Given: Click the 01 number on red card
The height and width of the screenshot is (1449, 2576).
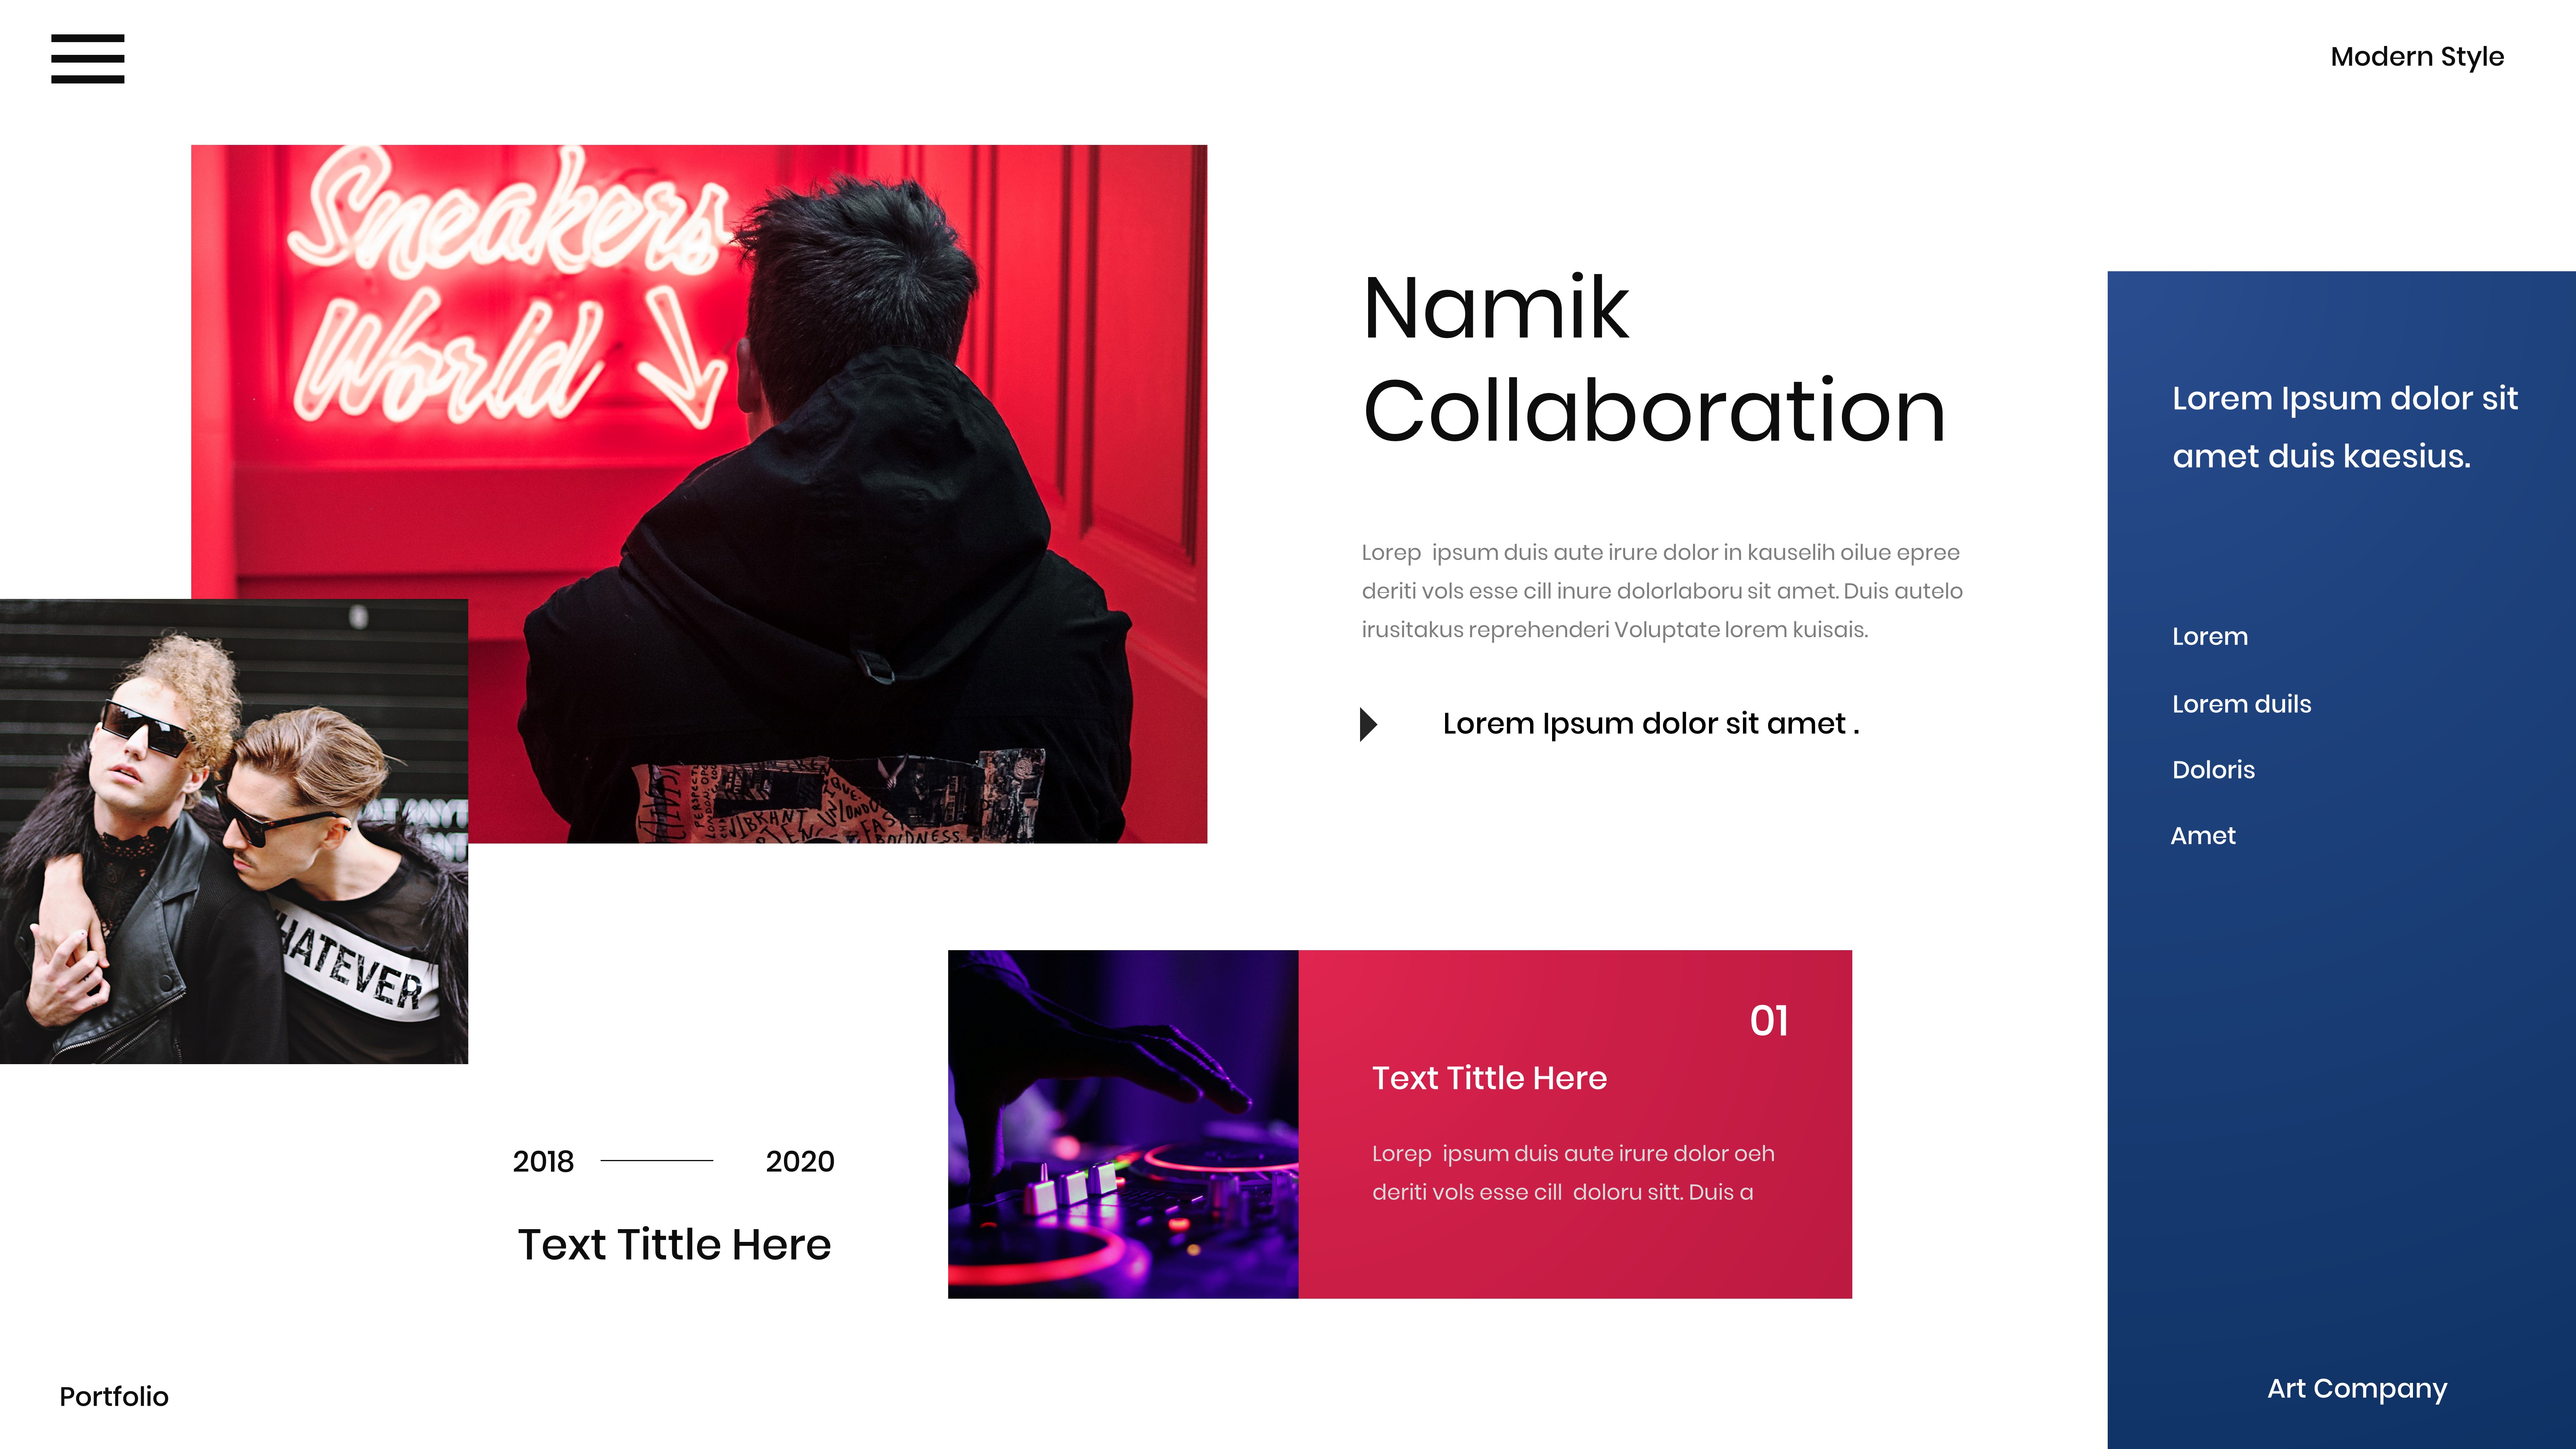Looking at the screenshot, I should point(1769,1021).
